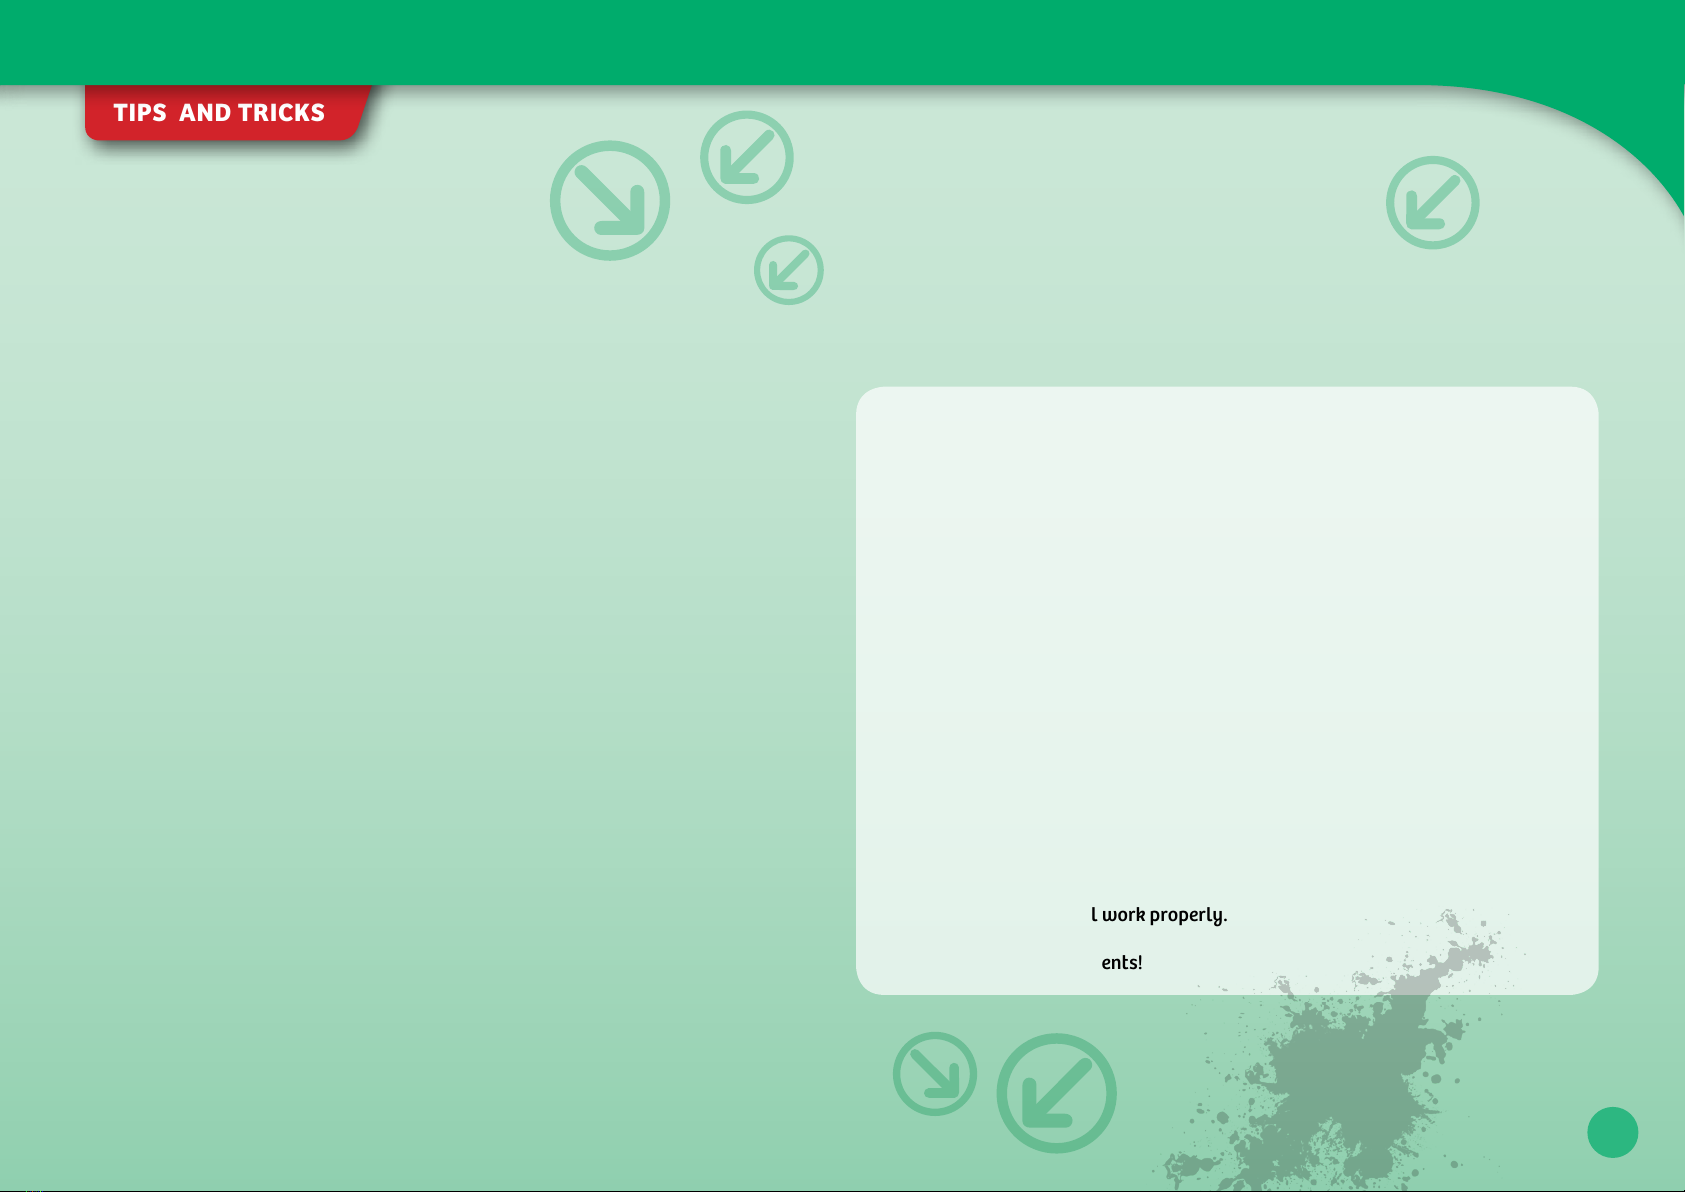Click the red "TIPS AND TRICKS" banner
The image size is (1685, 1192).
(x=227, y=112)
